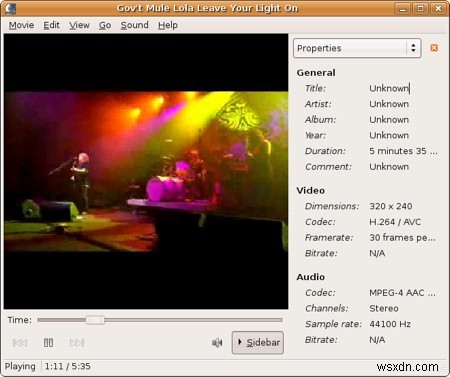This screenshot has height=377, width=450.
Task: Click the Sample rate '44100 Hz' value
Action: (390, 324)
